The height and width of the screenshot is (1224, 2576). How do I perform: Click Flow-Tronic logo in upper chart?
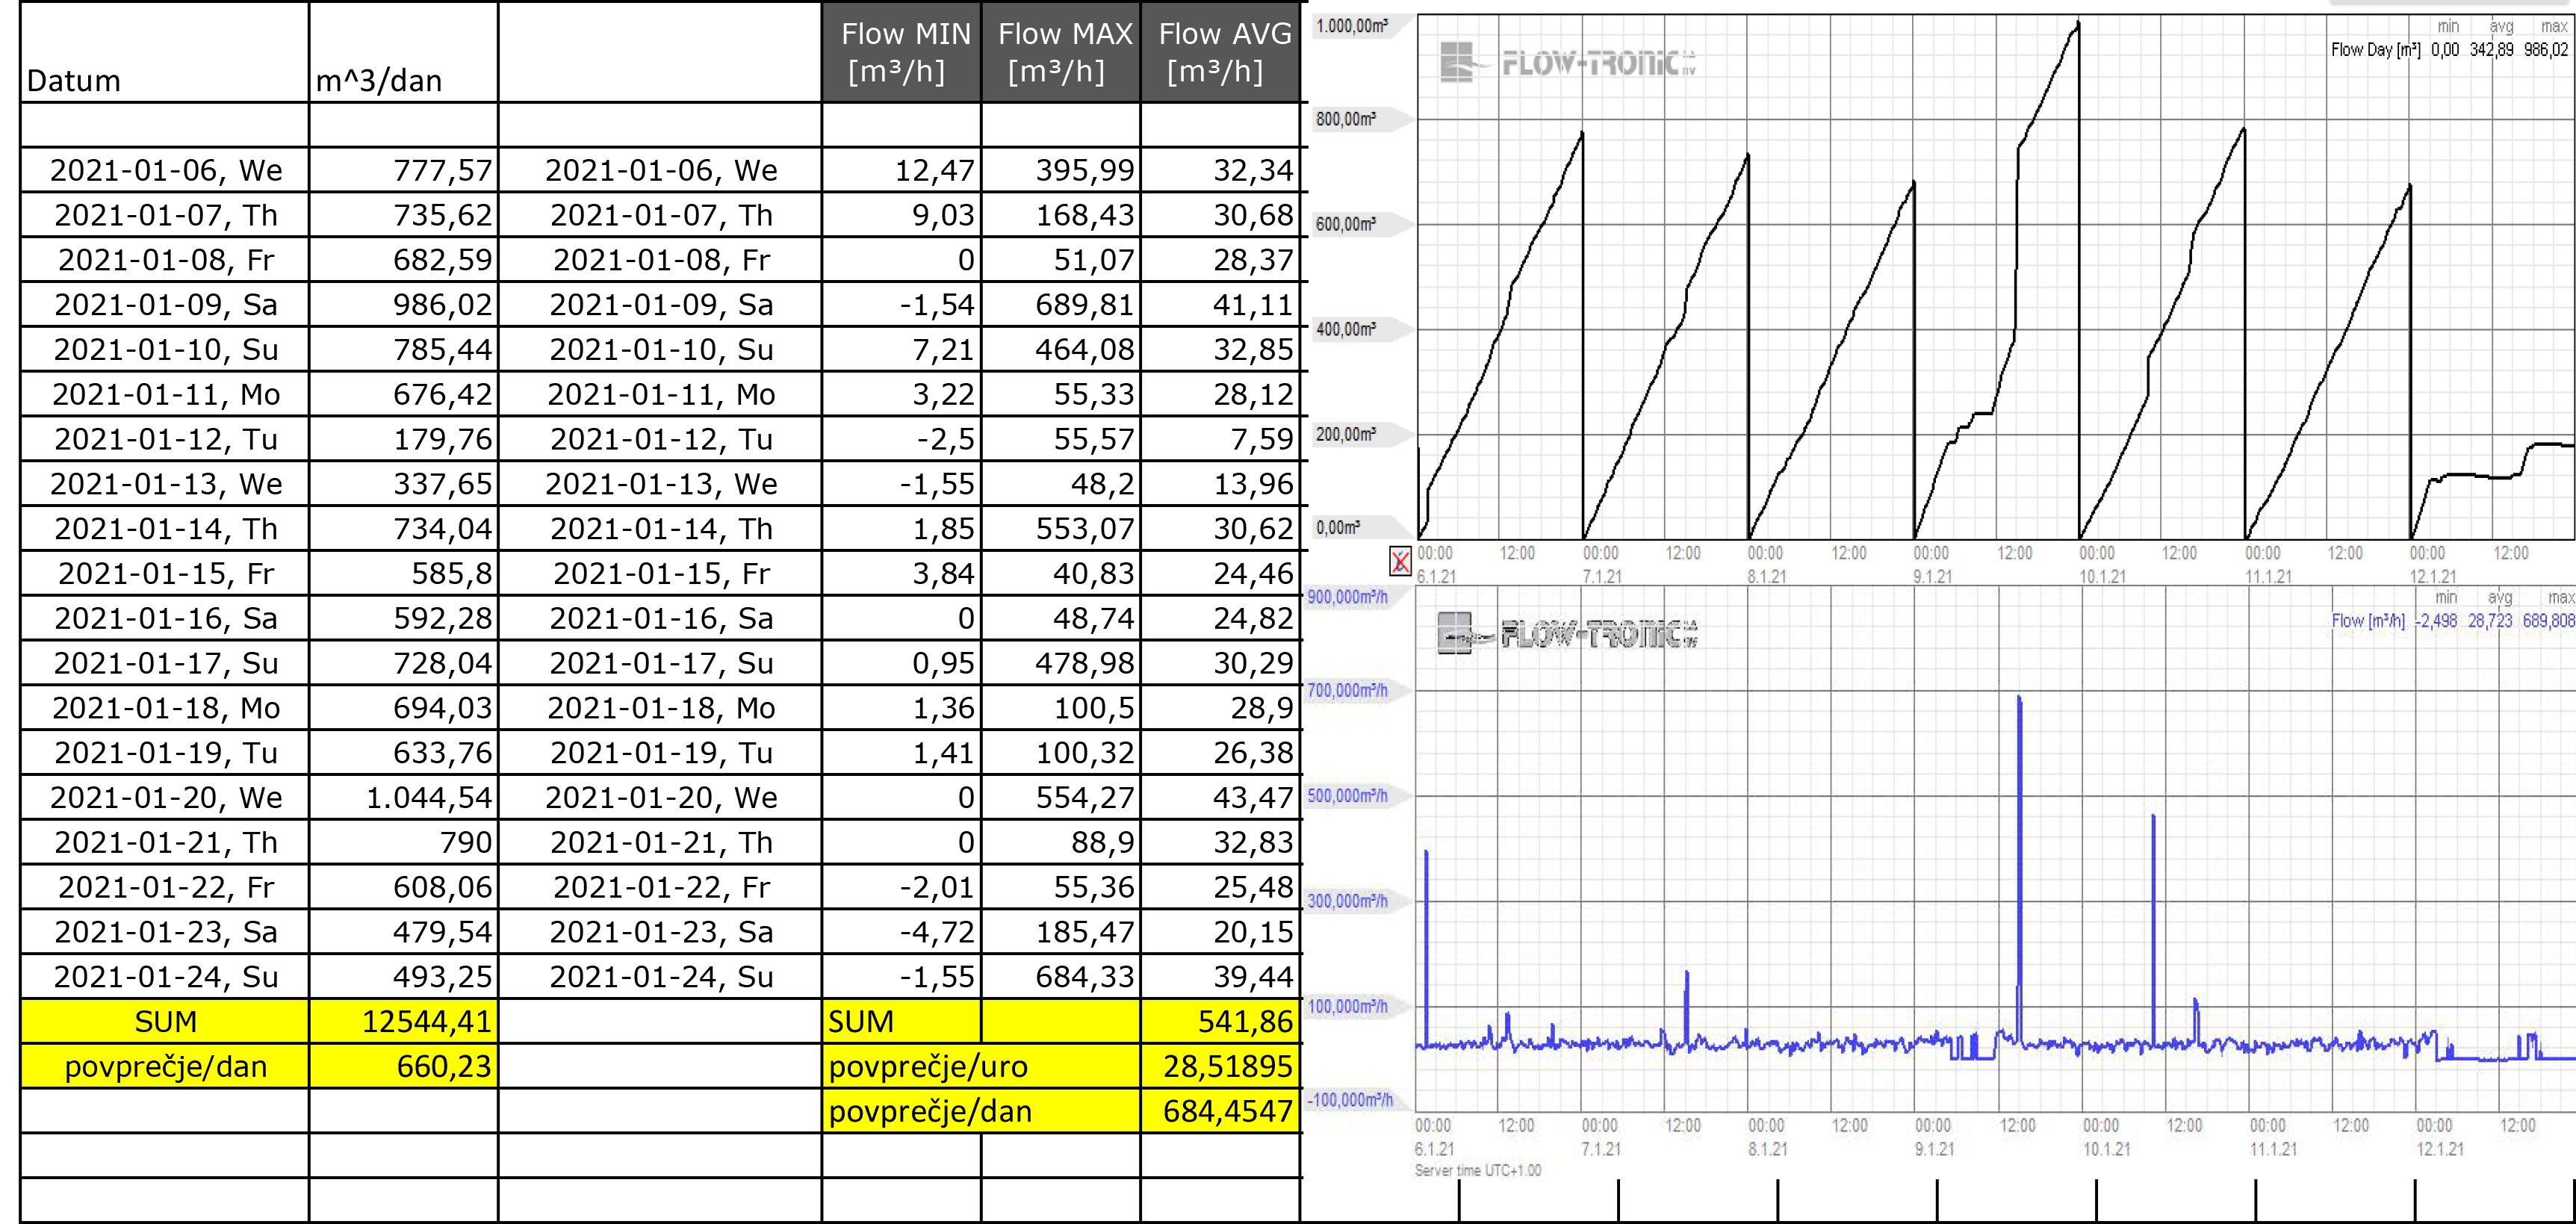[x=1567, y=63]
